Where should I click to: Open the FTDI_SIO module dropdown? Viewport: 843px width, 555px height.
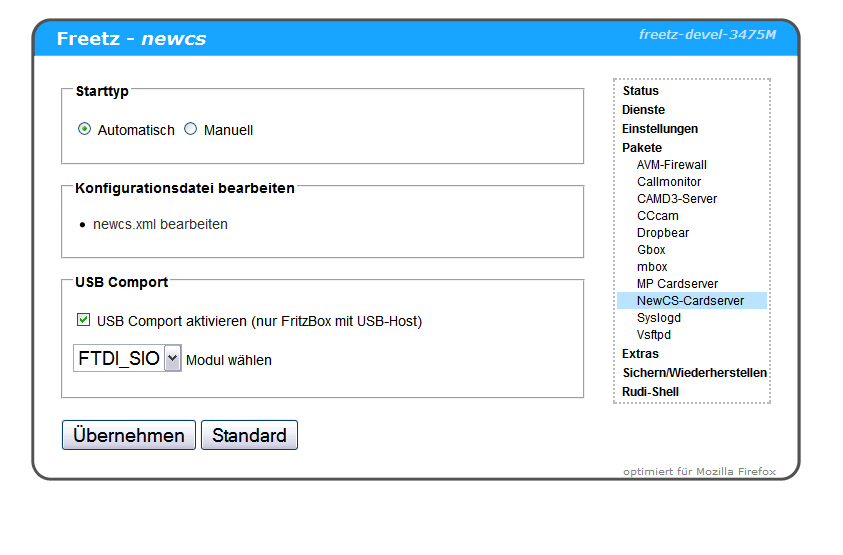tap(127, 359)
